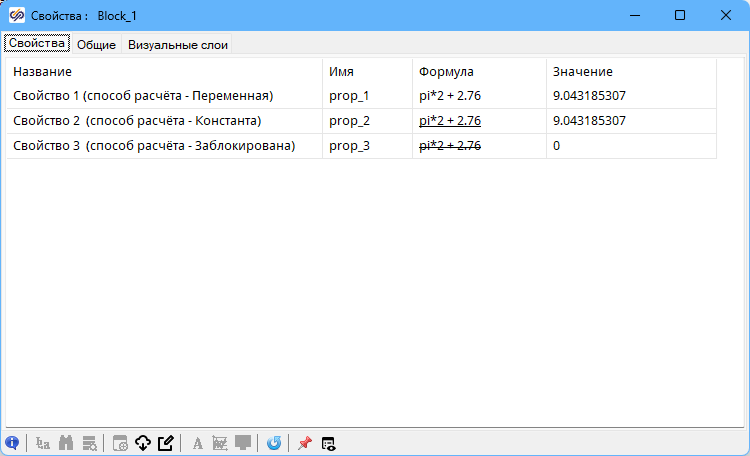Open the Визуальные слои tab
This screenshot has height=456, width=750.
(178, 44)
